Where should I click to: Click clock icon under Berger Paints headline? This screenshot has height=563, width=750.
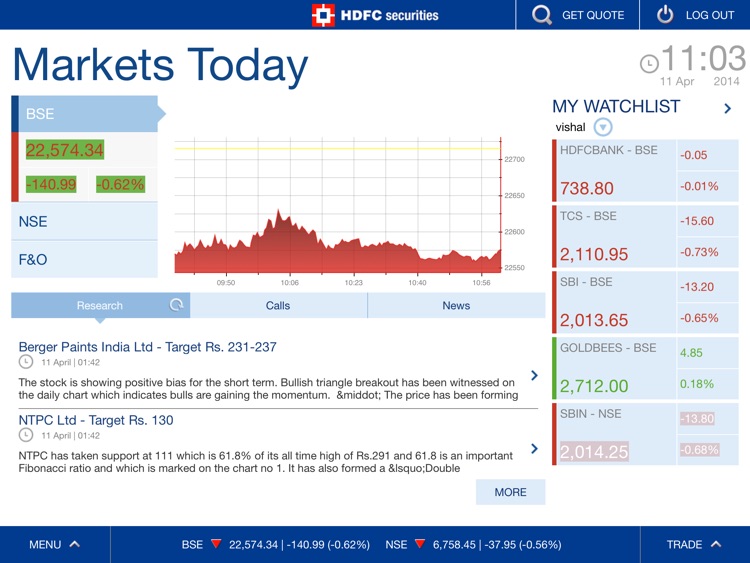pos(26,362)
